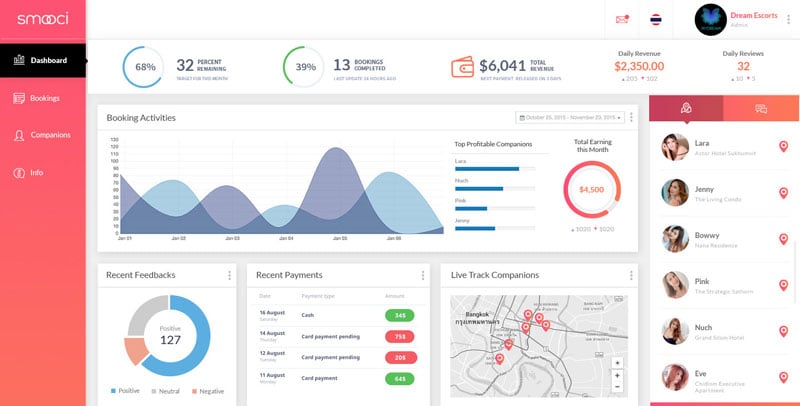Image resolution: width=800 pixels, height=406 pixels.
Task: Click the Positive legend color swatch
Action: coord(115,390)
